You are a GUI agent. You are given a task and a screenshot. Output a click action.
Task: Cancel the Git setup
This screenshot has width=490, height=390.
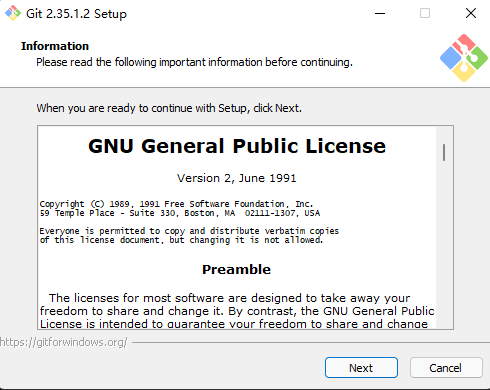[x=446, y=368]
